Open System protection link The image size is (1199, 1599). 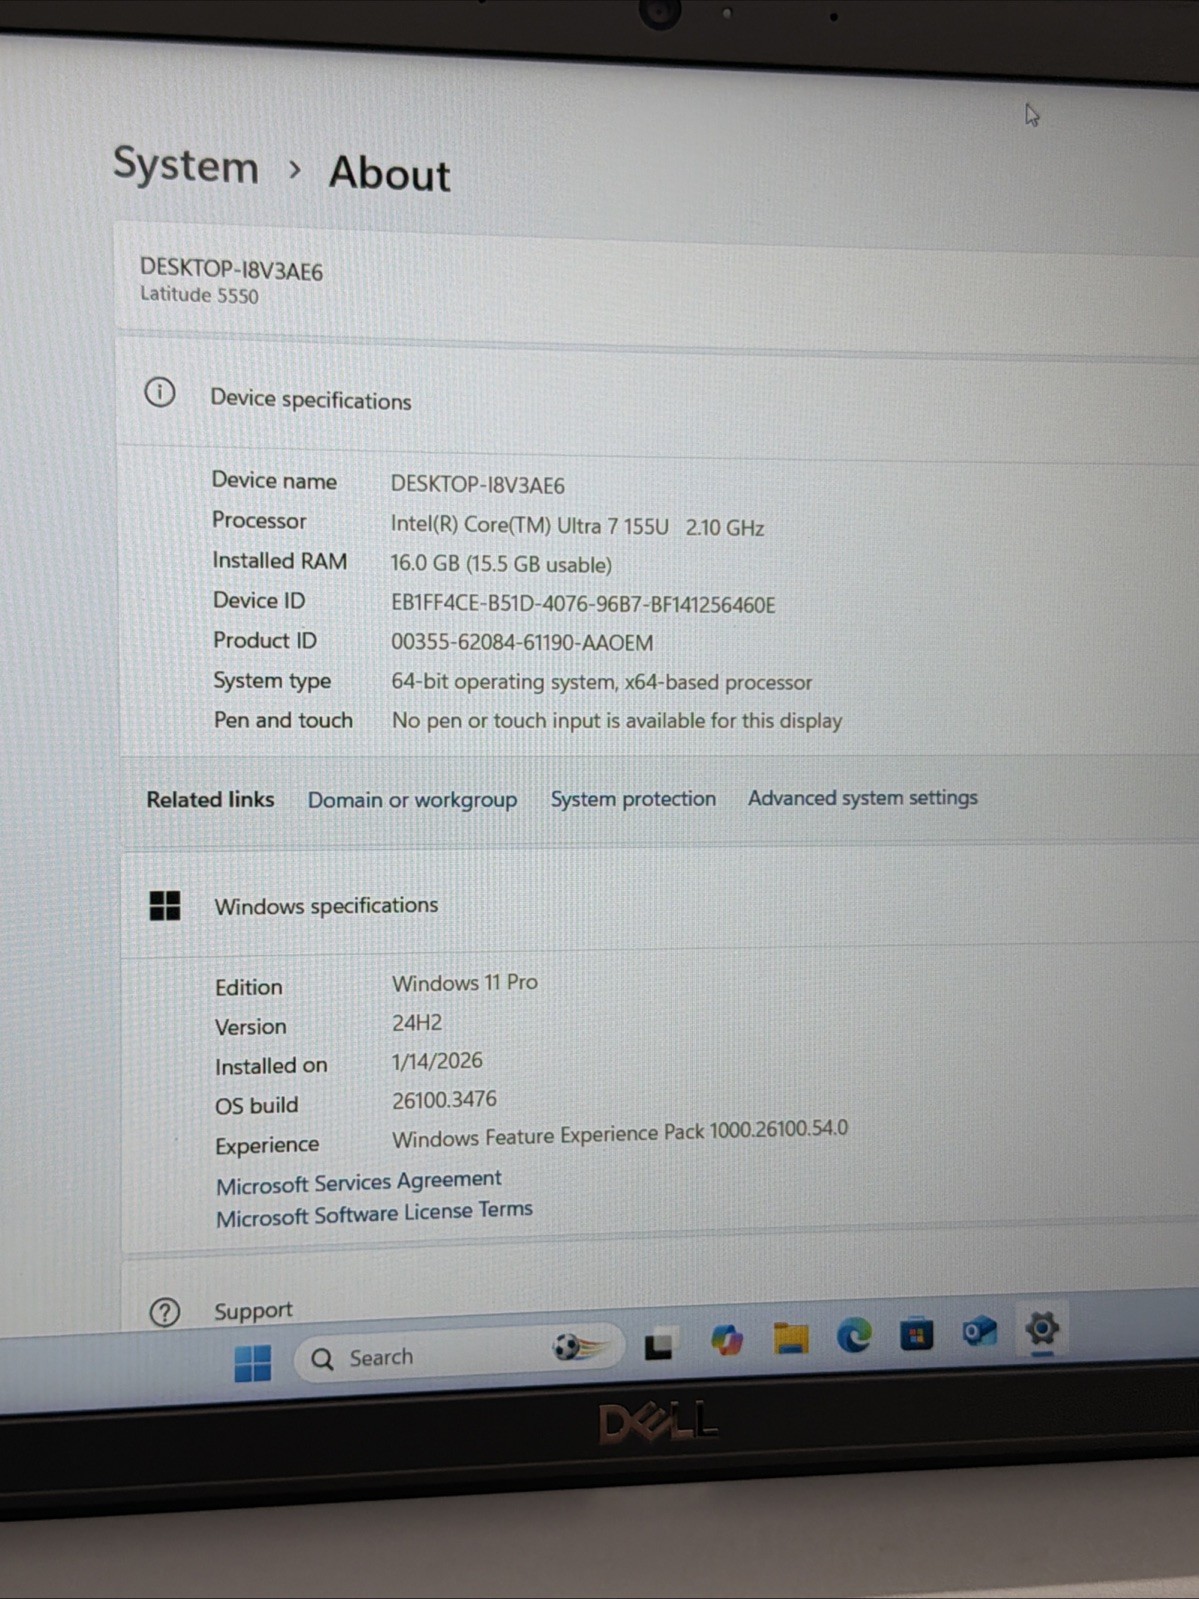click(633, 799)
